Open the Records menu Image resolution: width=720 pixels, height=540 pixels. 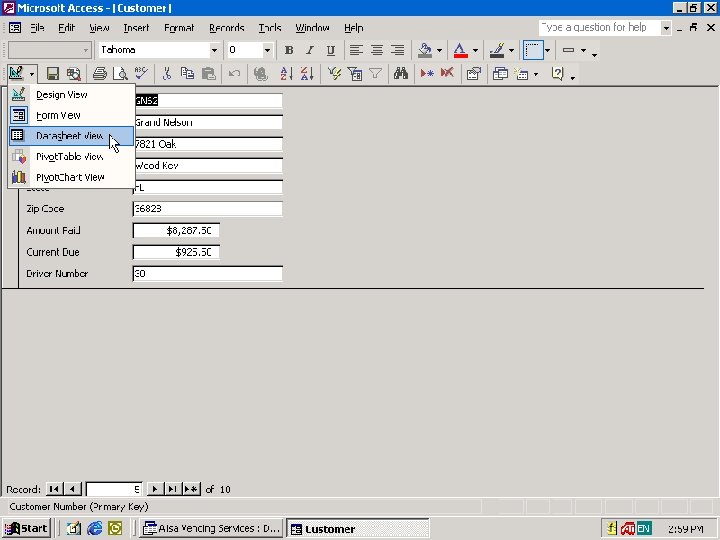click(226, 28)
